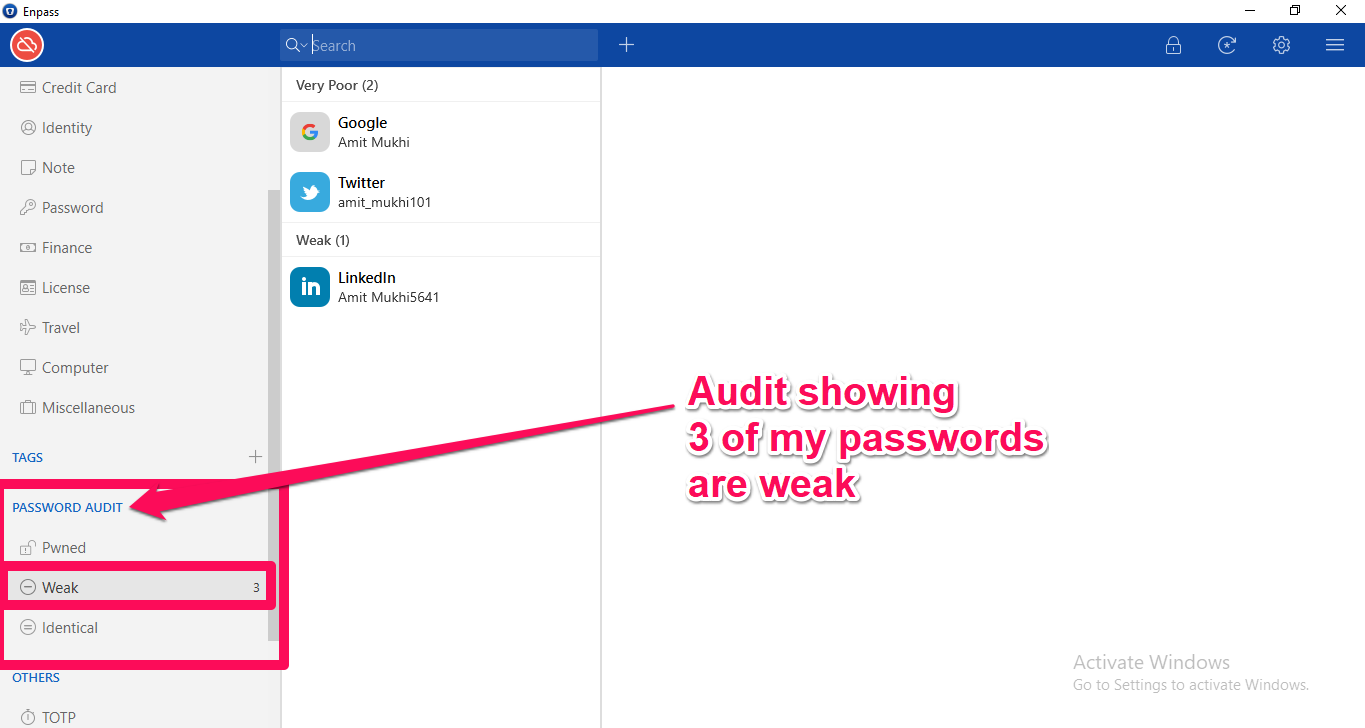Viewport: 1365px width, 728px height.
Task: Open the hamburger menu
Action: click(x=1334, y=45)
